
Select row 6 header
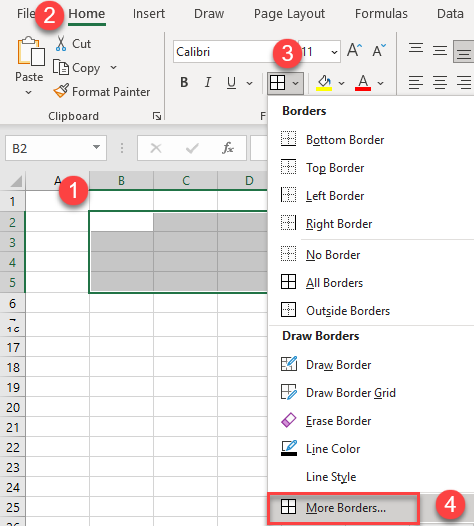tap(12, 303)
